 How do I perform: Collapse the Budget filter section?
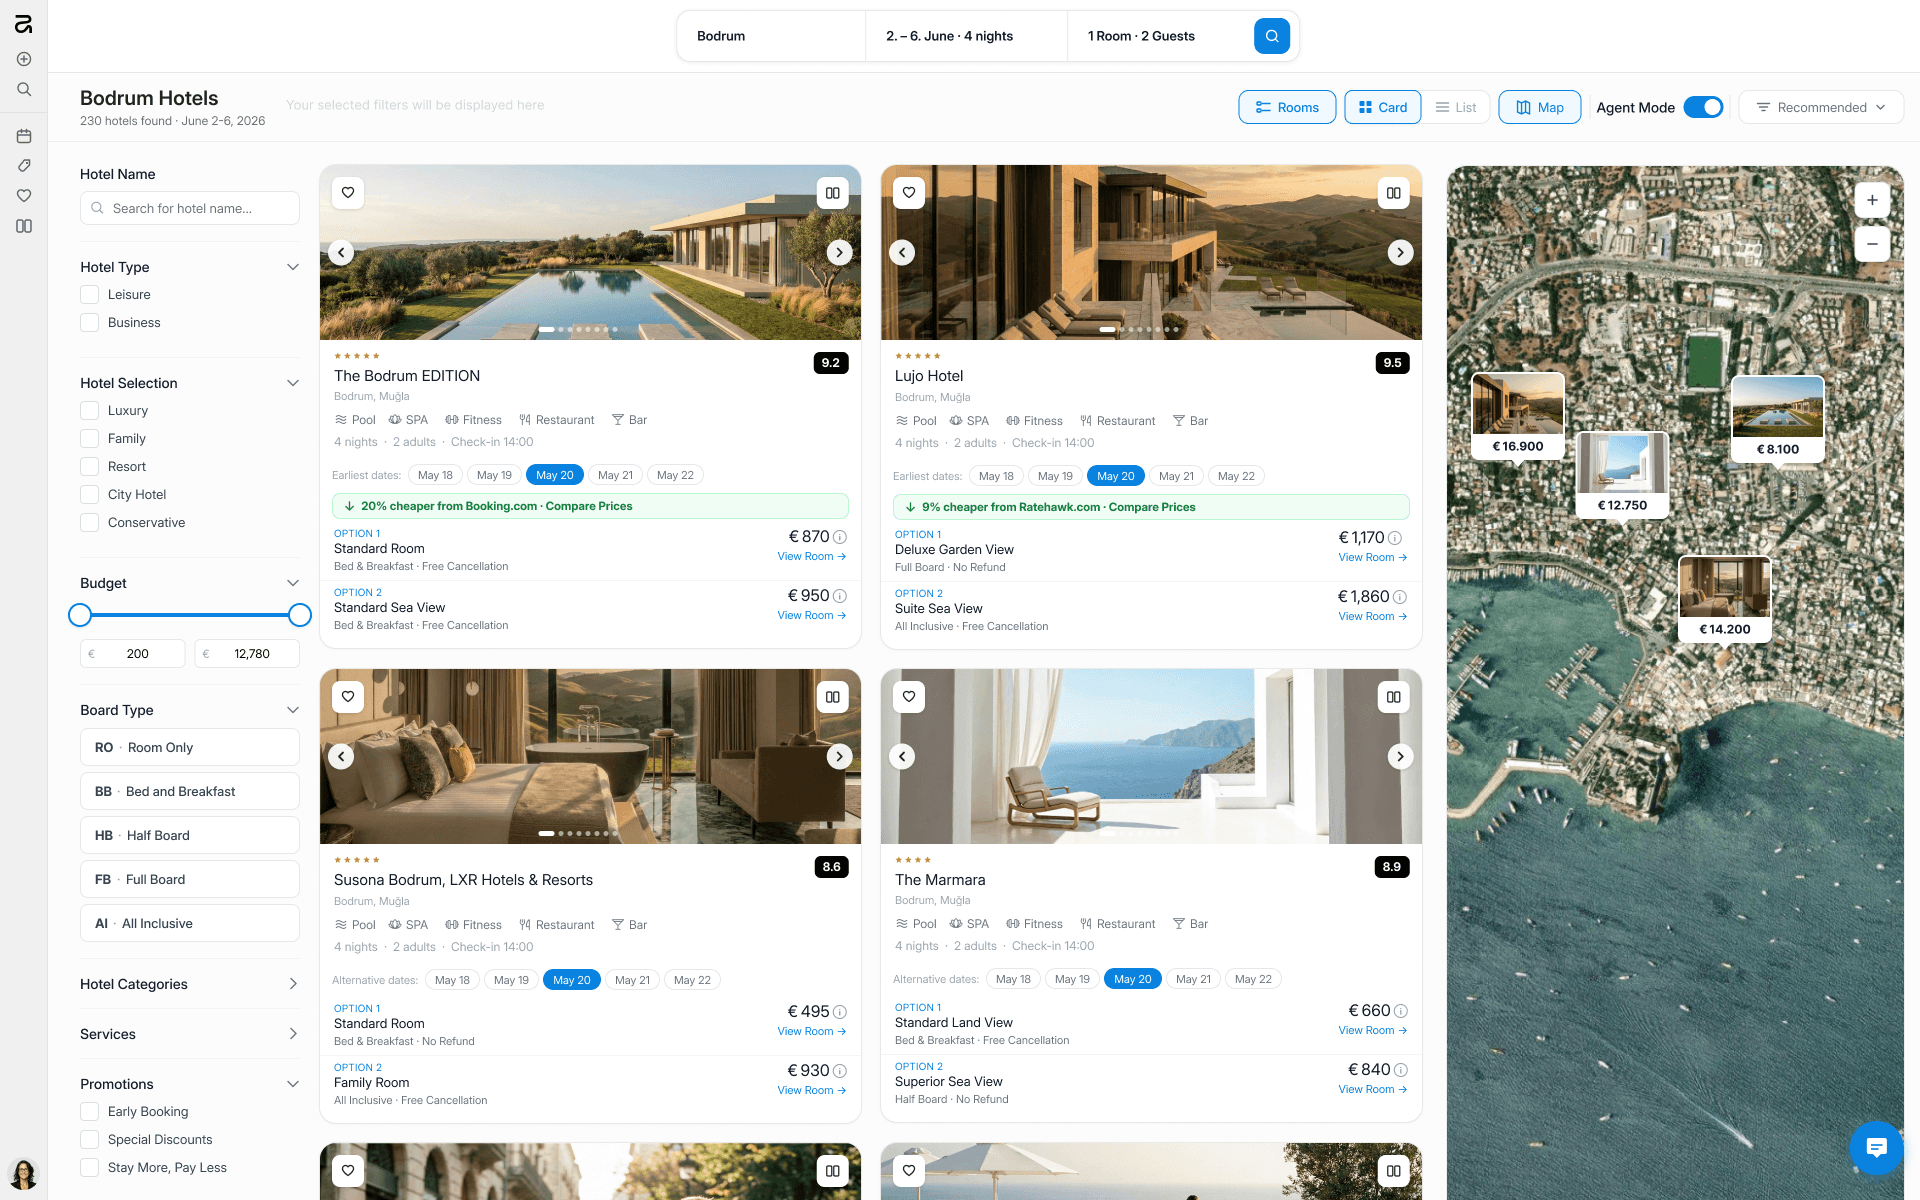pos(293,583)
